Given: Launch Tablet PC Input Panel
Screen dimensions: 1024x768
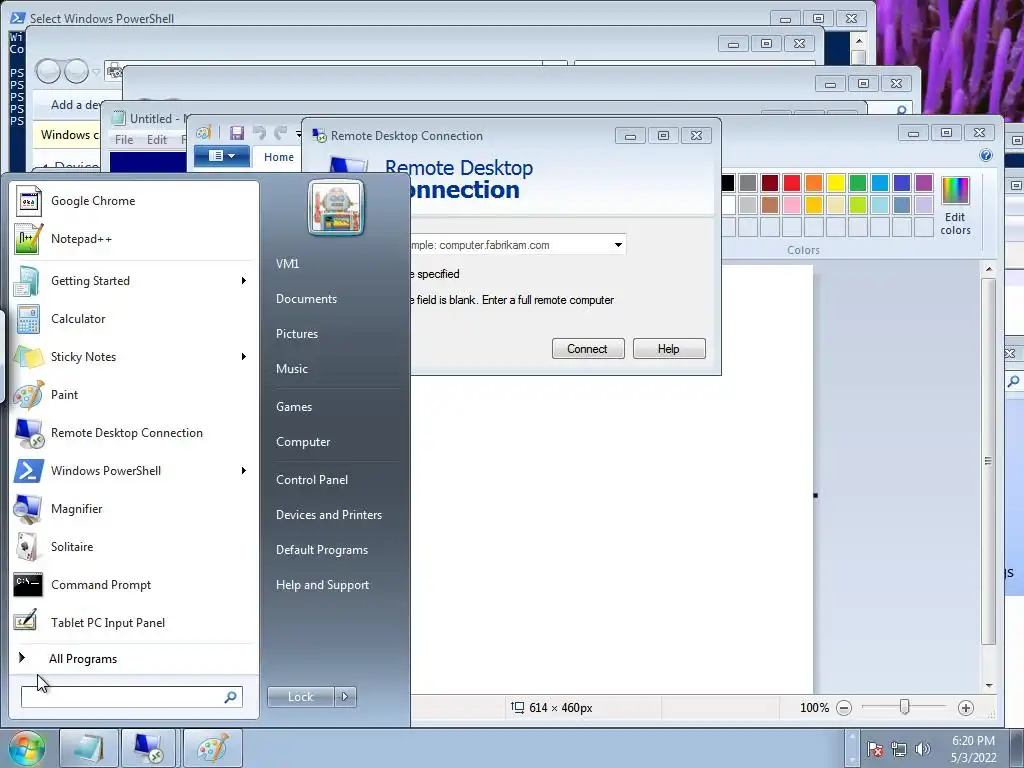Looking at the screenshot, I should pos(135,622).
